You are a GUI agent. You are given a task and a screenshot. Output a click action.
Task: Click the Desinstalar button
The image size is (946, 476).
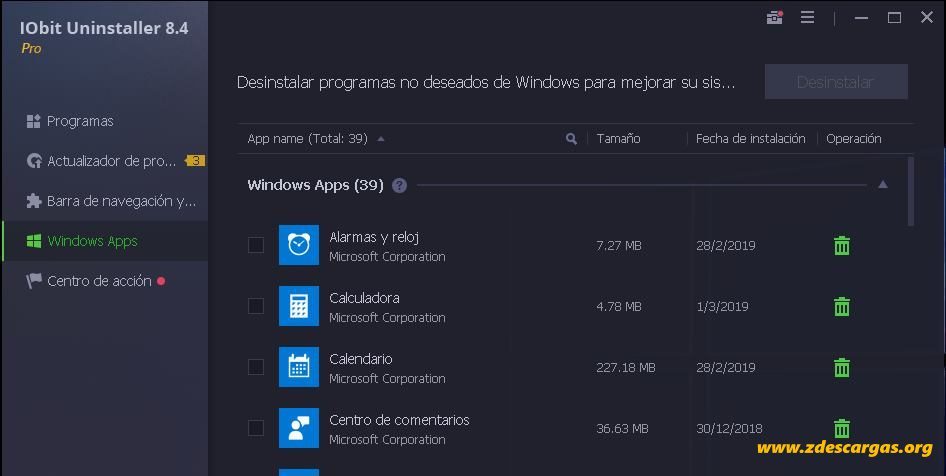tap(836, 82)
